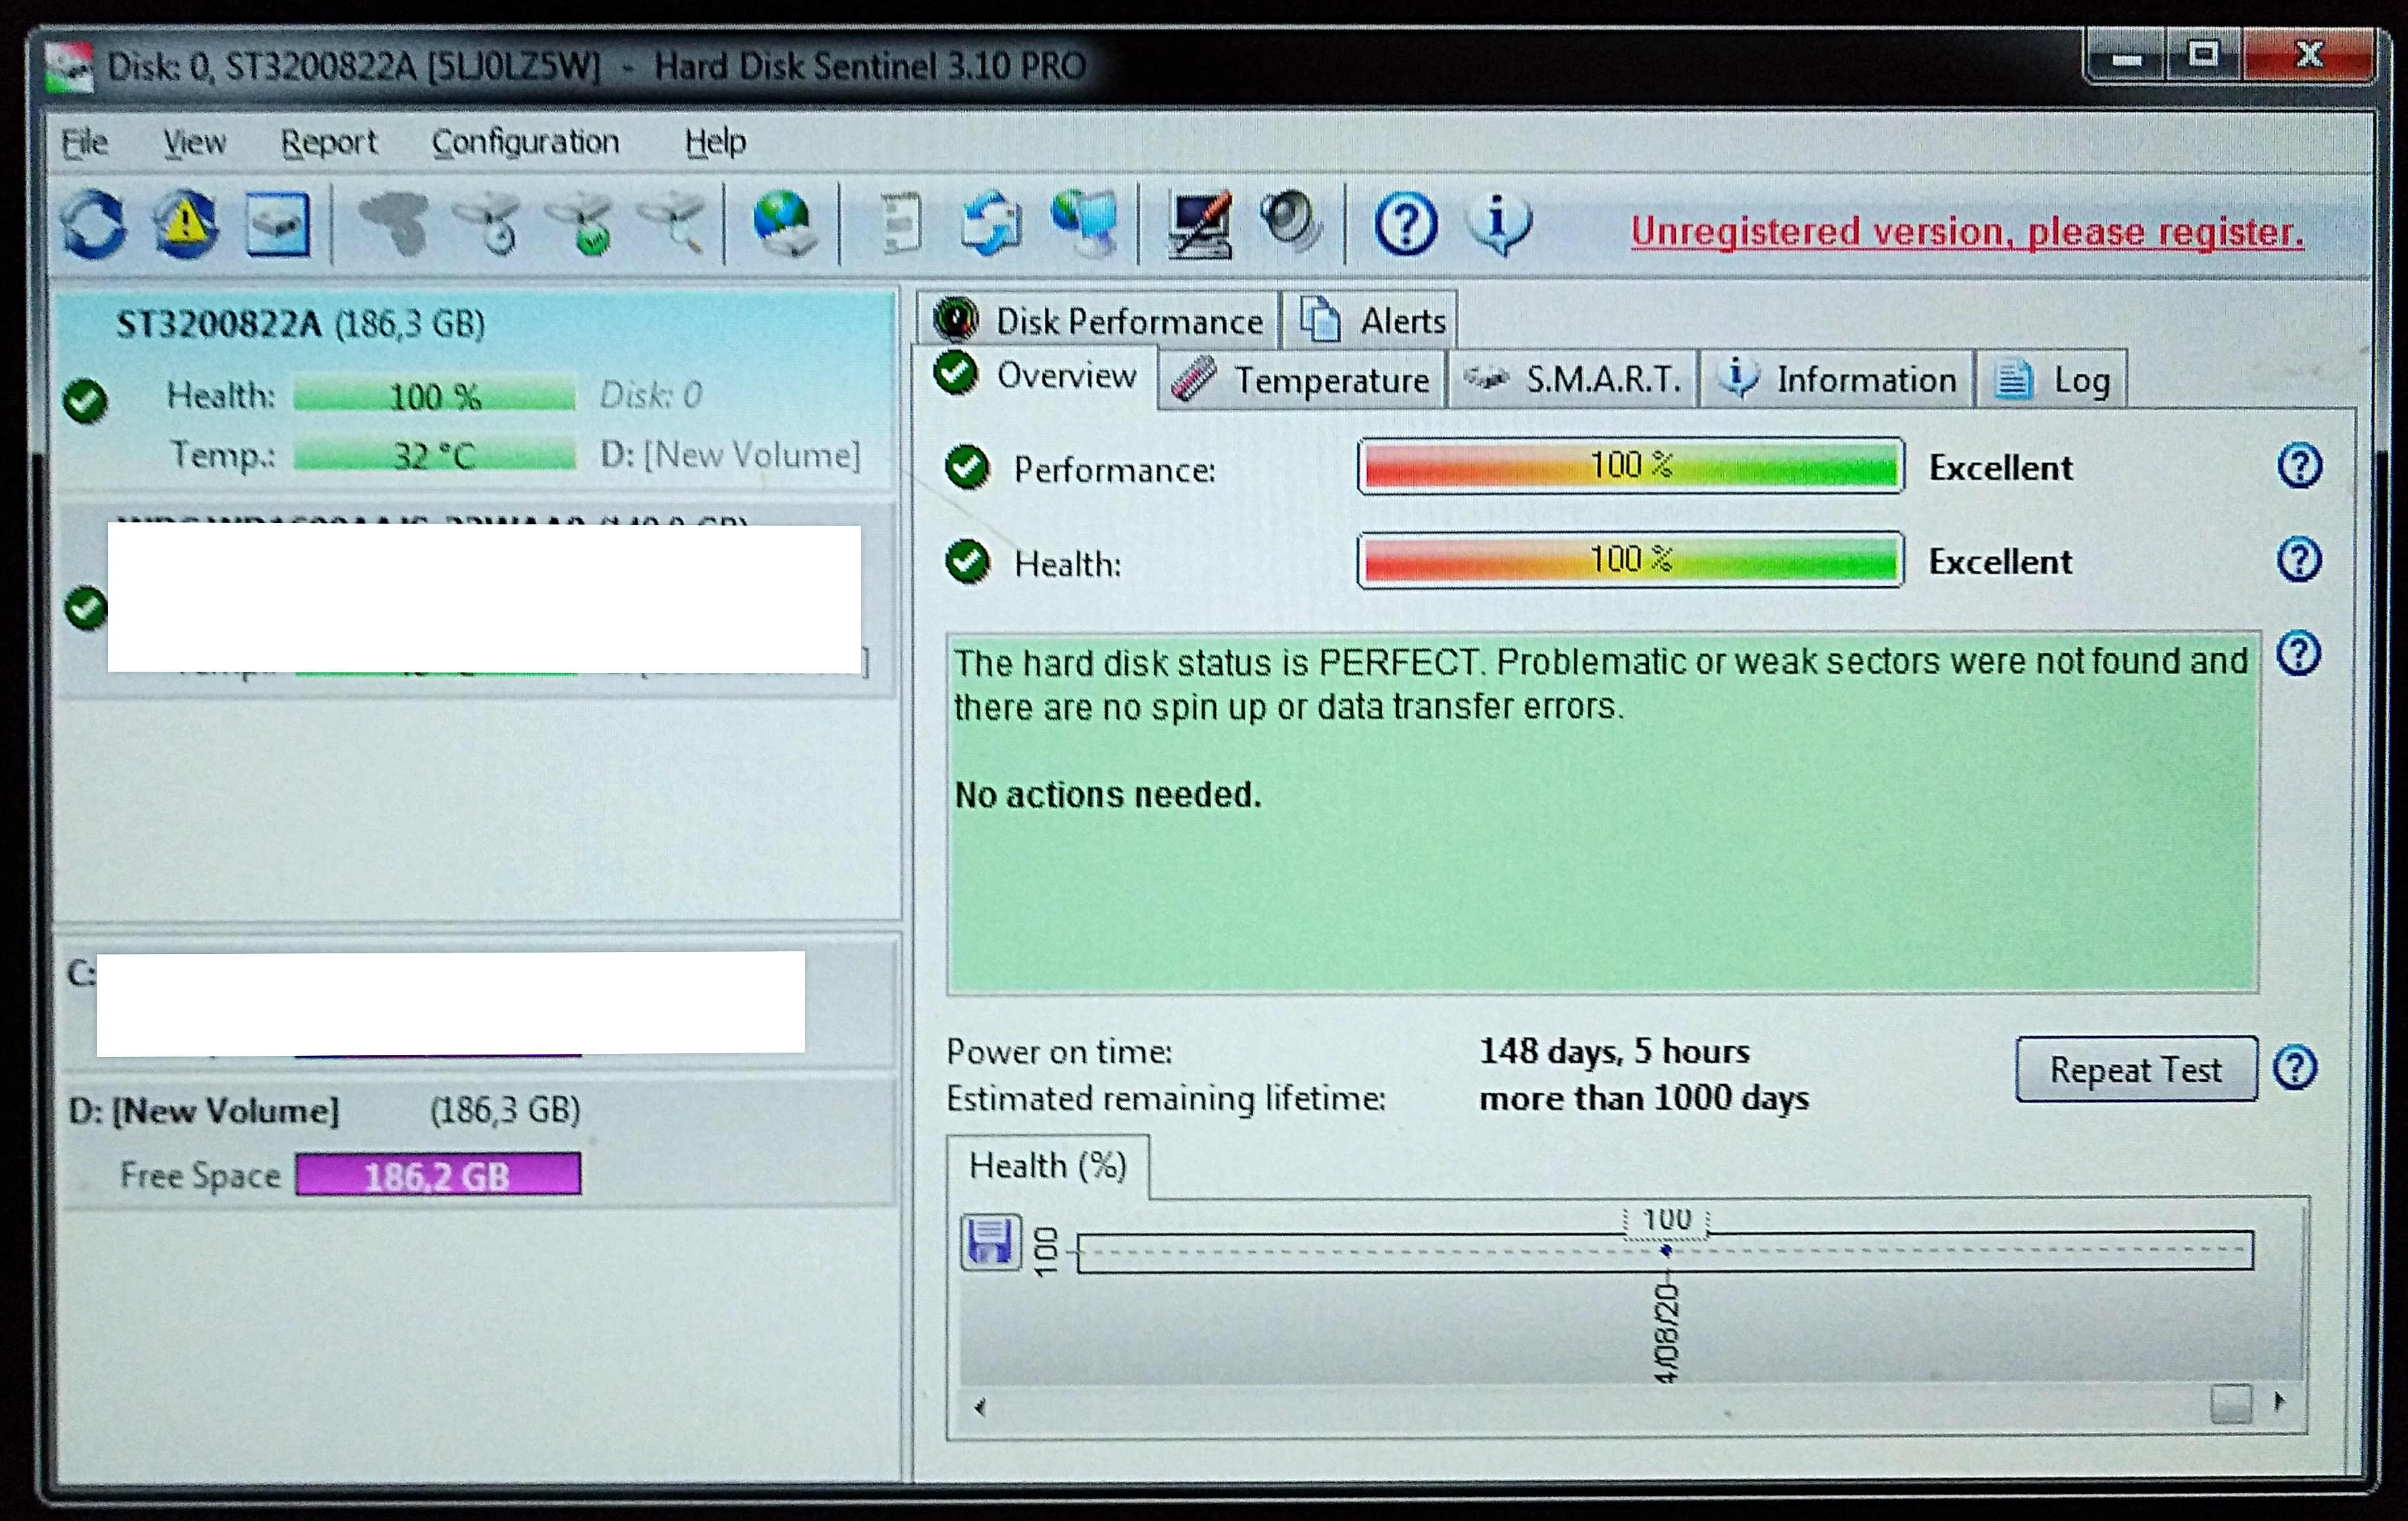
Task: Open the File menu
Action: [84, 142]
